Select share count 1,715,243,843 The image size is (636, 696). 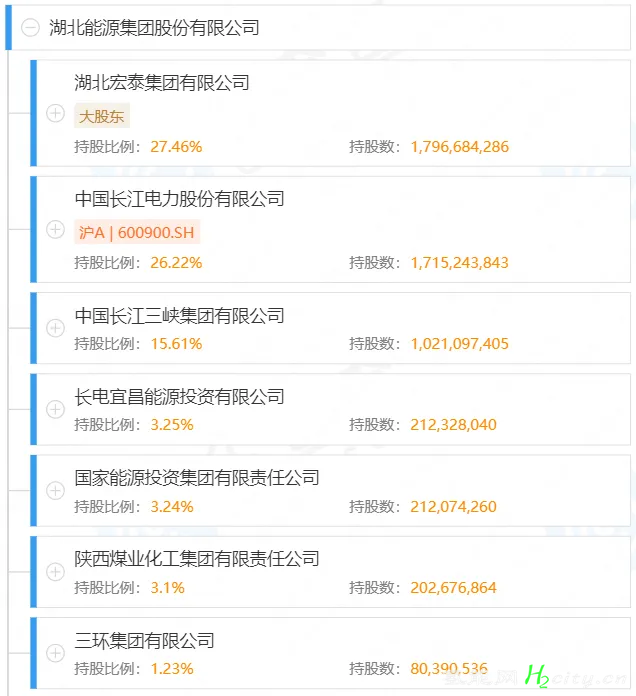[x=459, y=263]
